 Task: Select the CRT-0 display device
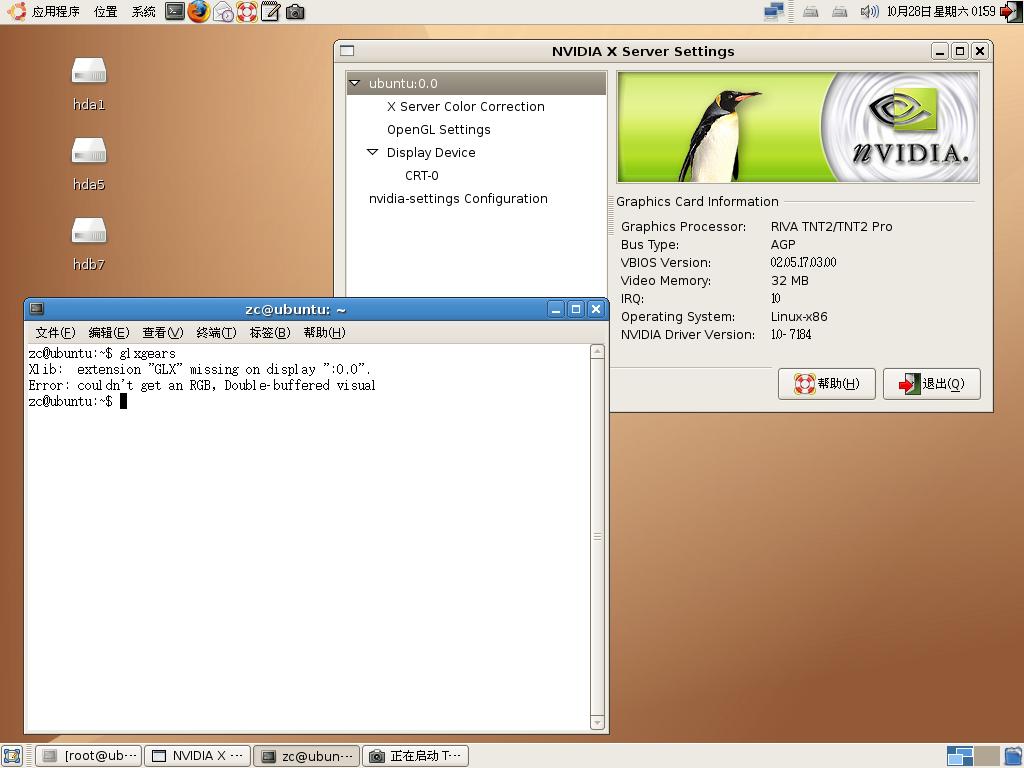pyautogui.click(x=422, y=175)
